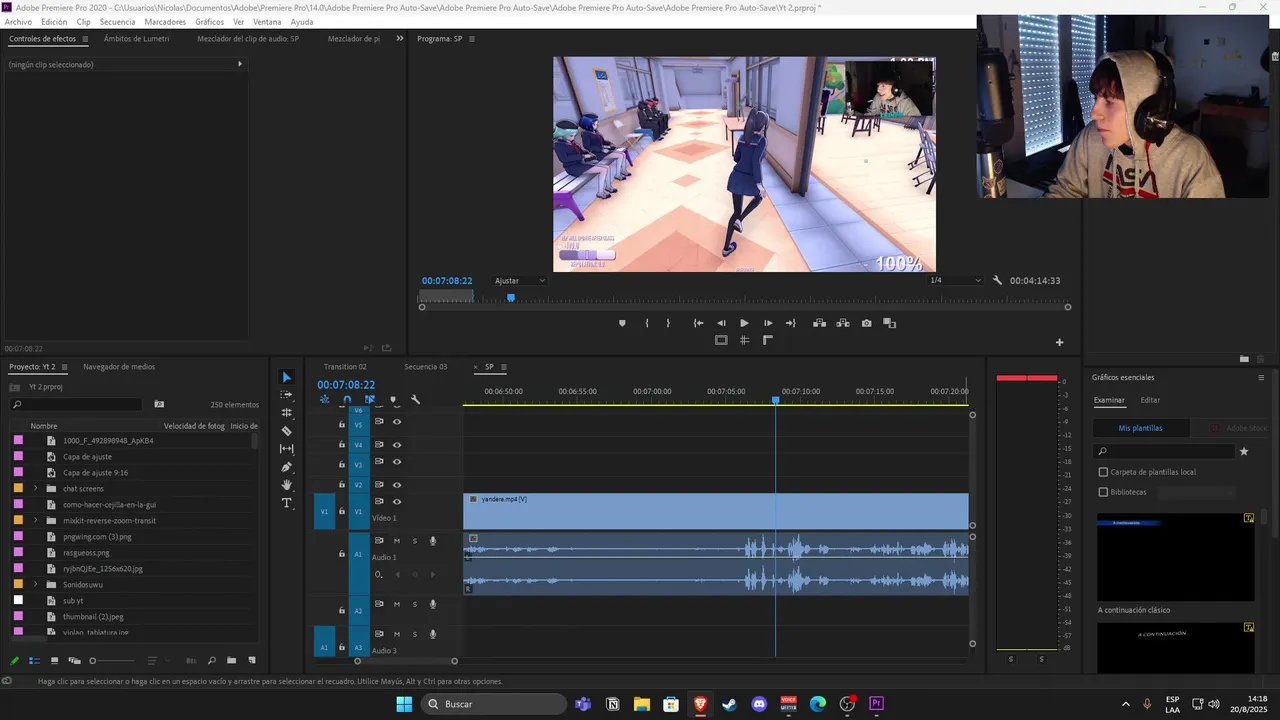Play the Program monitor
The height and width of the screenshot is (720, 1280).
744,323
